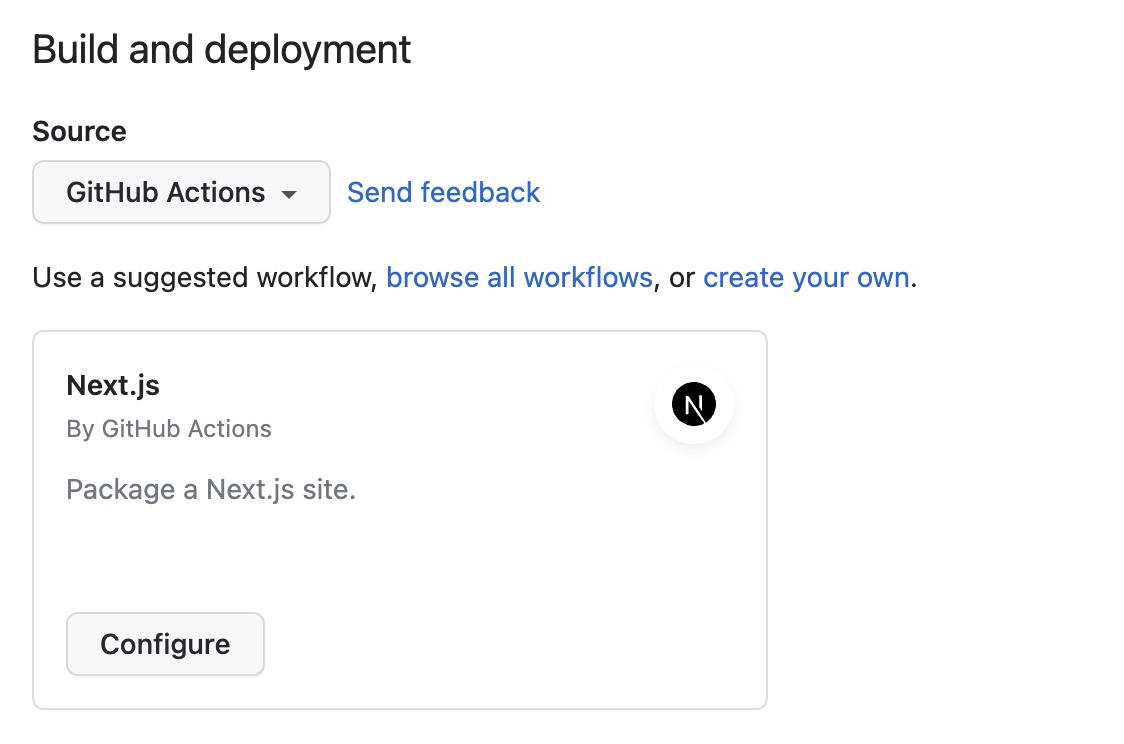
Task: Choose GitHub Actions as deployment source
Action: [x=181, y=192]
